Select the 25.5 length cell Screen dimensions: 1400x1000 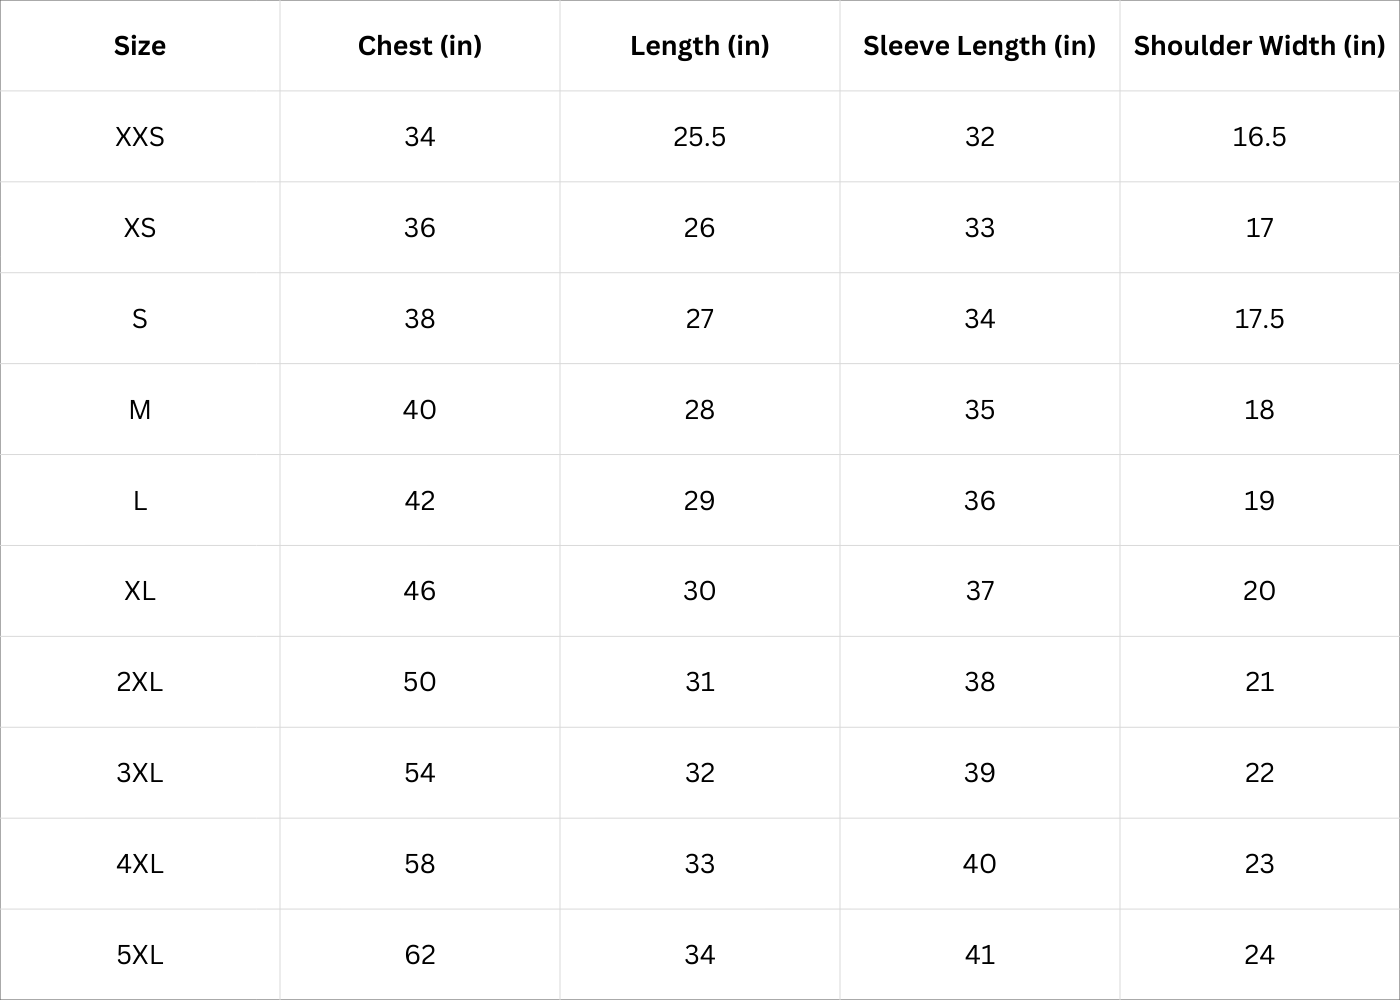coord(700,137)
